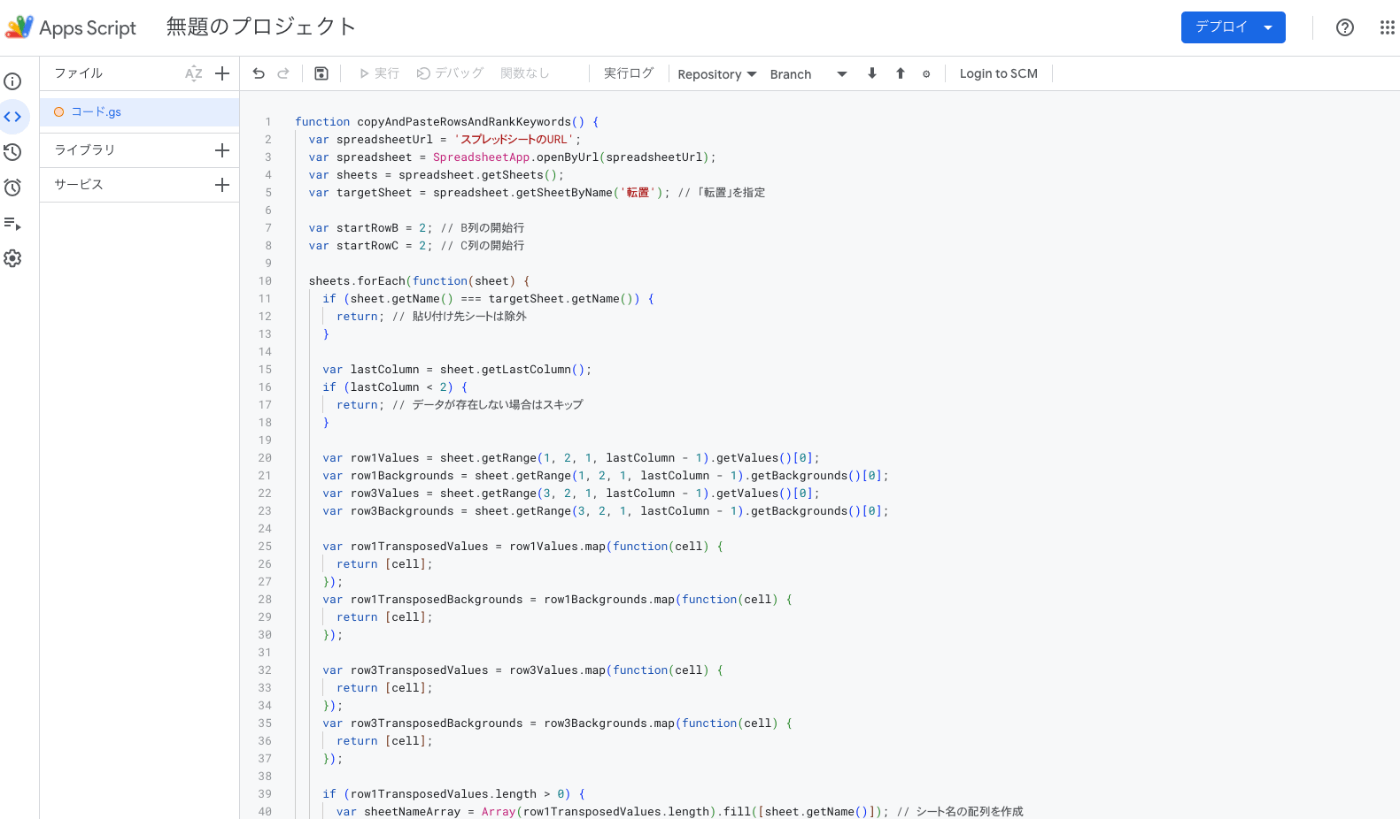The width and height of the screenshot is (1400, 819).
Task: Click the ライブラリ section header
Action: pos(85,150)
